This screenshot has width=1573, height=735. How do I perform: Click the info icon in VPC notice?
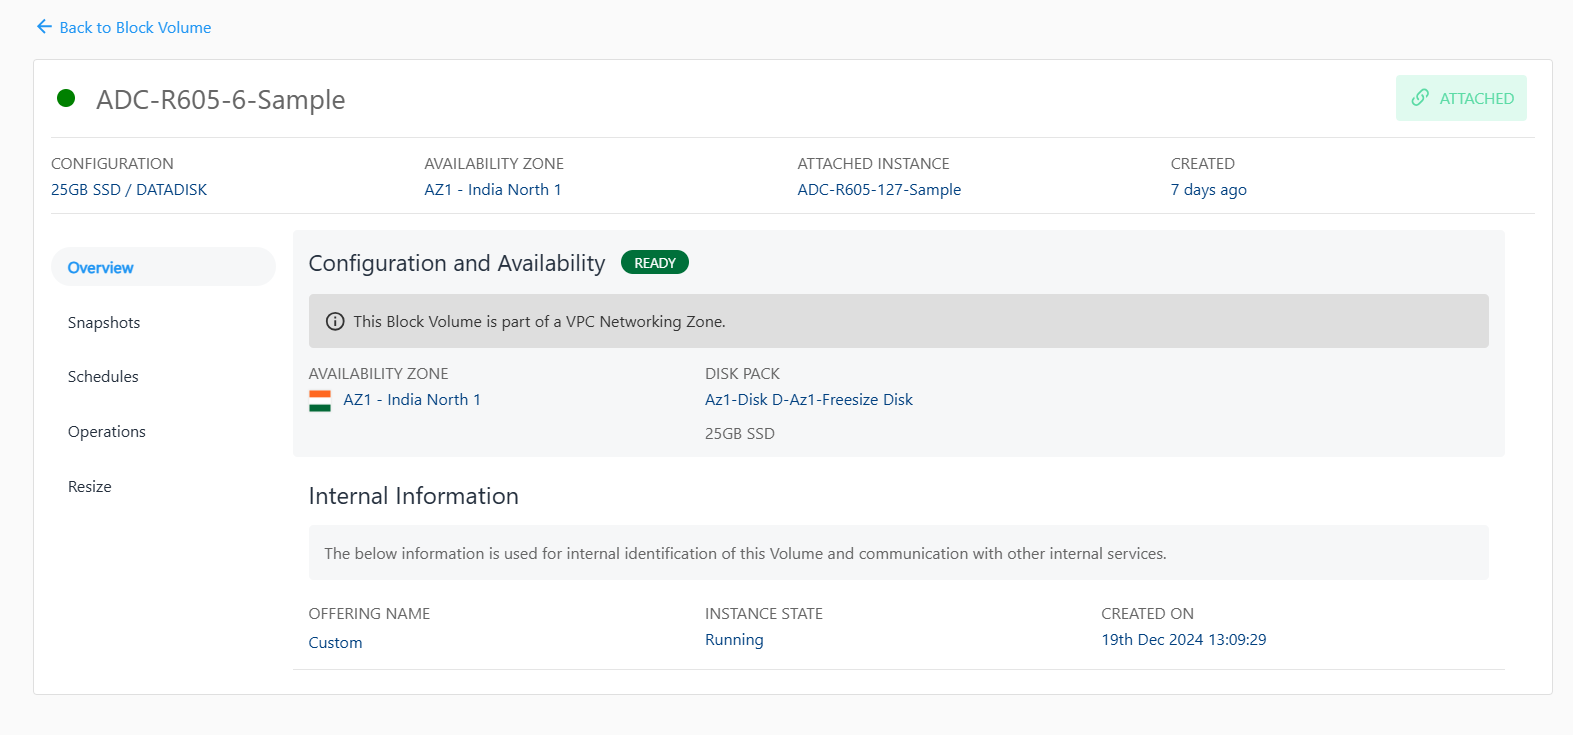(335, 322)
